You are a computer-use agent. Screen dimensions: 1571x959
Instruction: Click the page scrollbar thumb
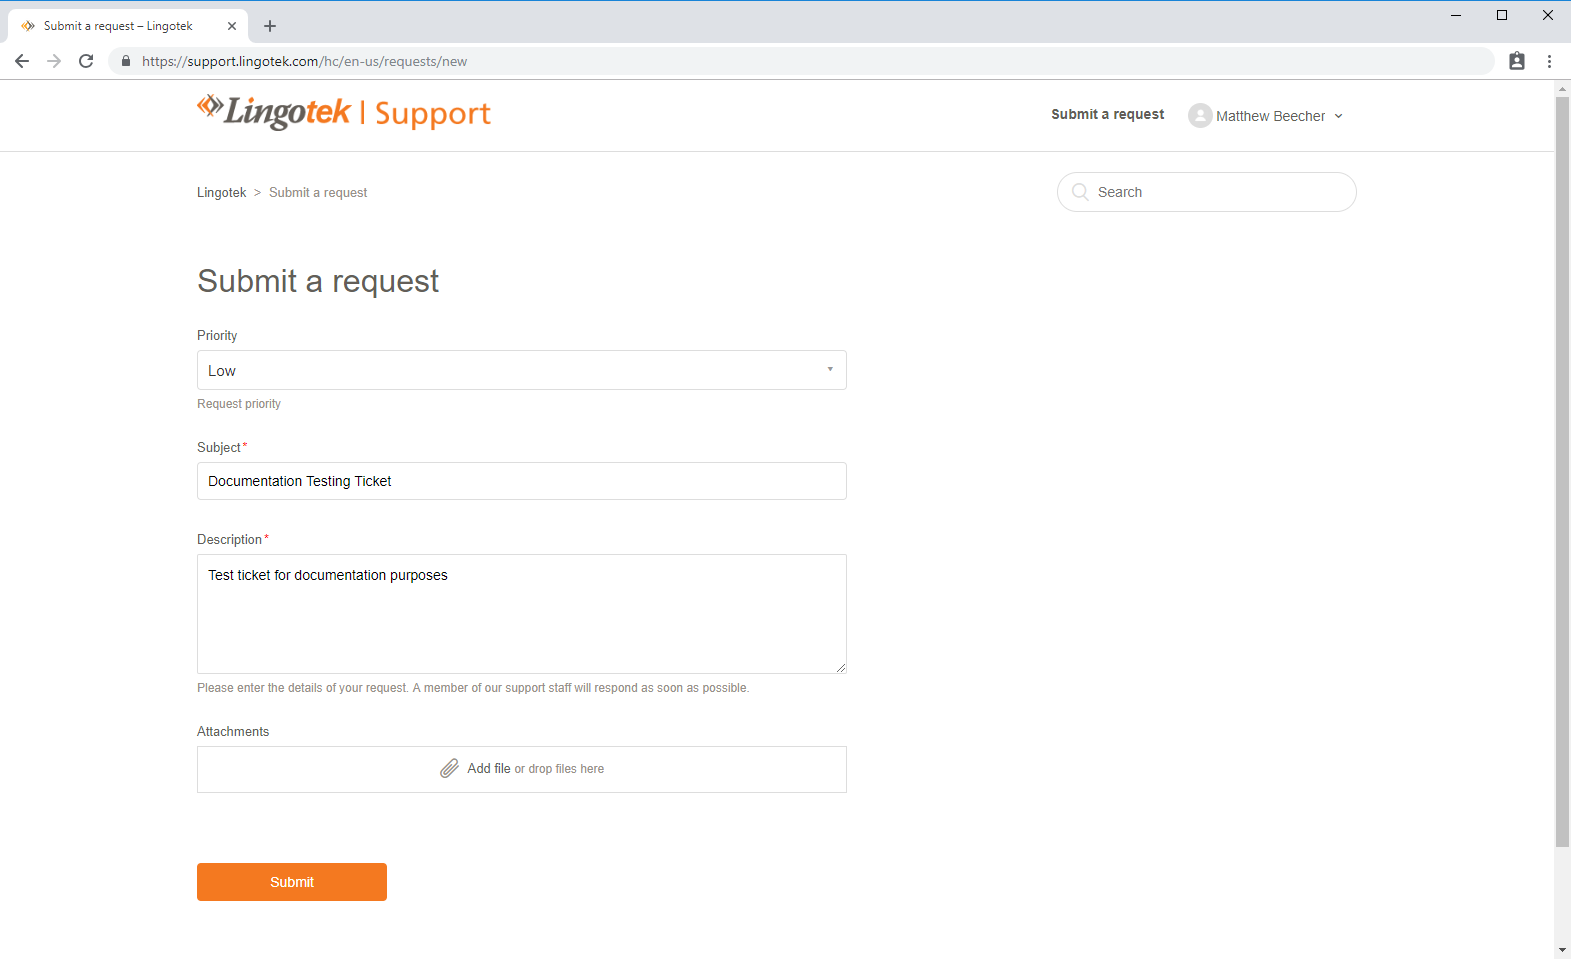click(1562, 472)
